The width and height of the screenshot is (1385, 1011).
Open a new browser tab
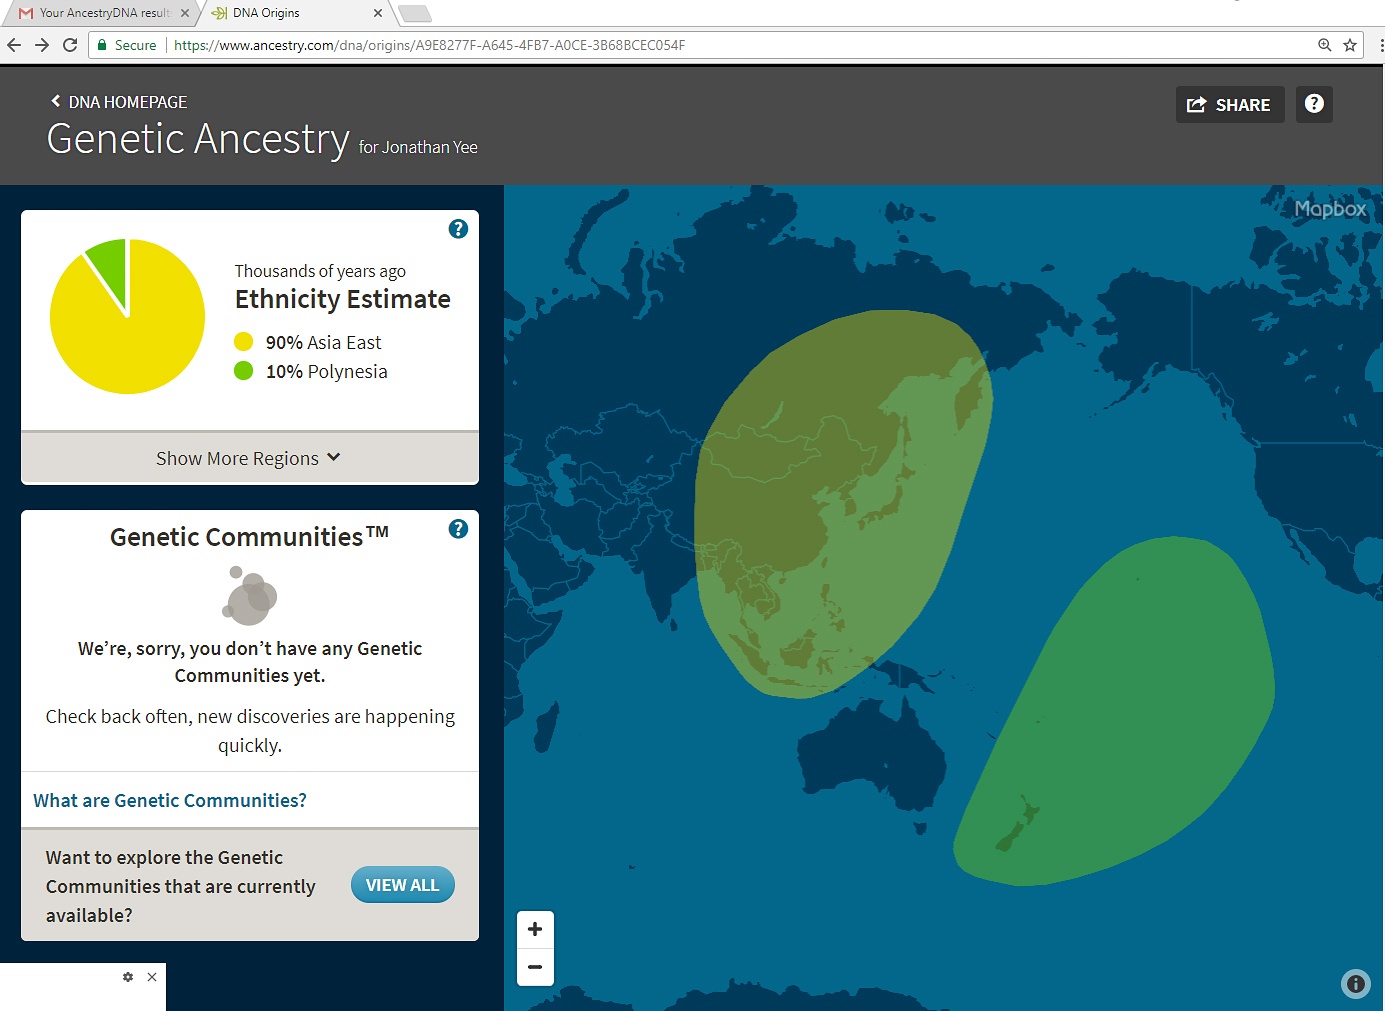[x=414, y=13]
